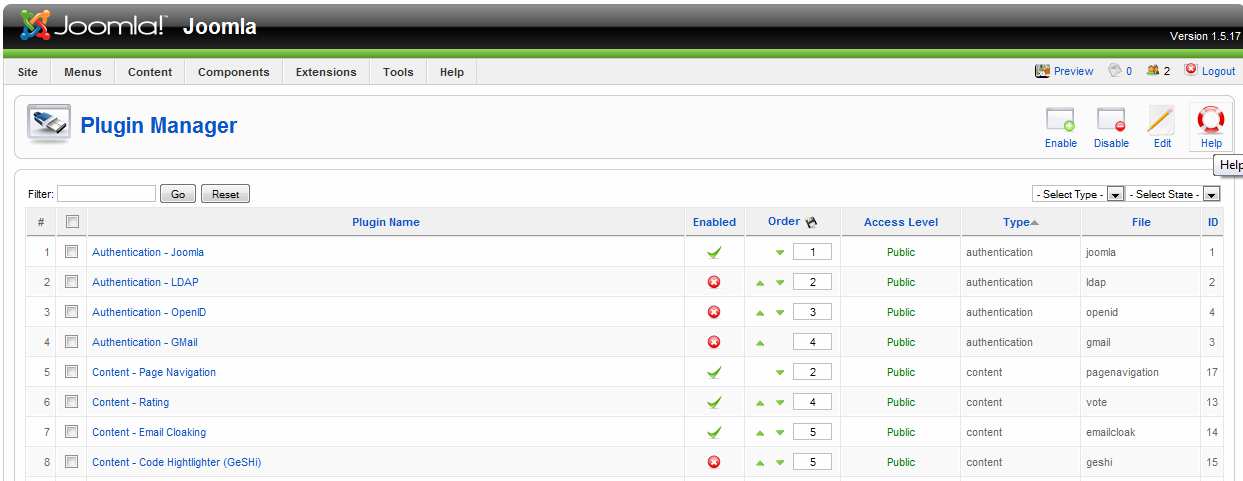This screenshot has width=1243, height=481.
Task: Sort by Access Level column header
Action: pyautogui.click(x=901, y=222)
